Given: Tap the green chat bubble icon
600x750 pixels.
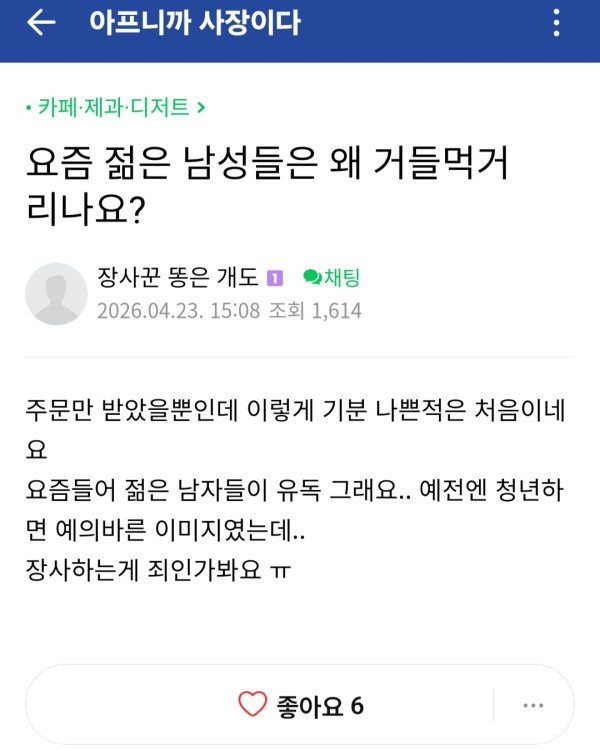Looking at the screenshot, I should (311, 277).
